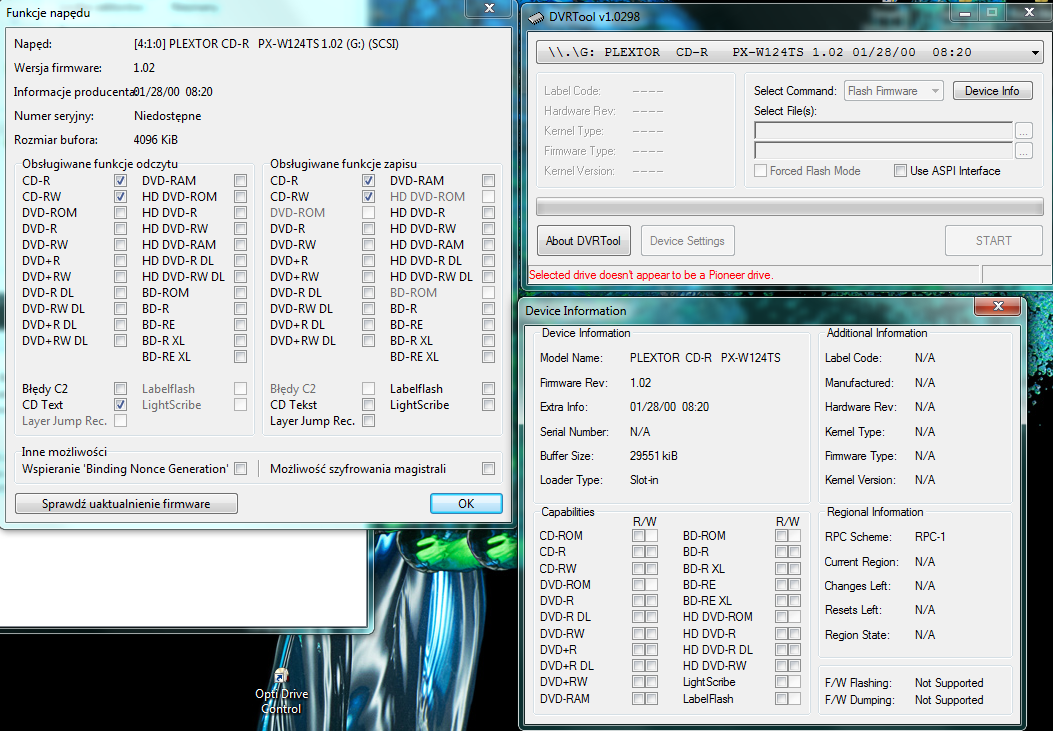Check the BD-R write function checkbox
The image size is (1053, 731).
coord(488,309)
